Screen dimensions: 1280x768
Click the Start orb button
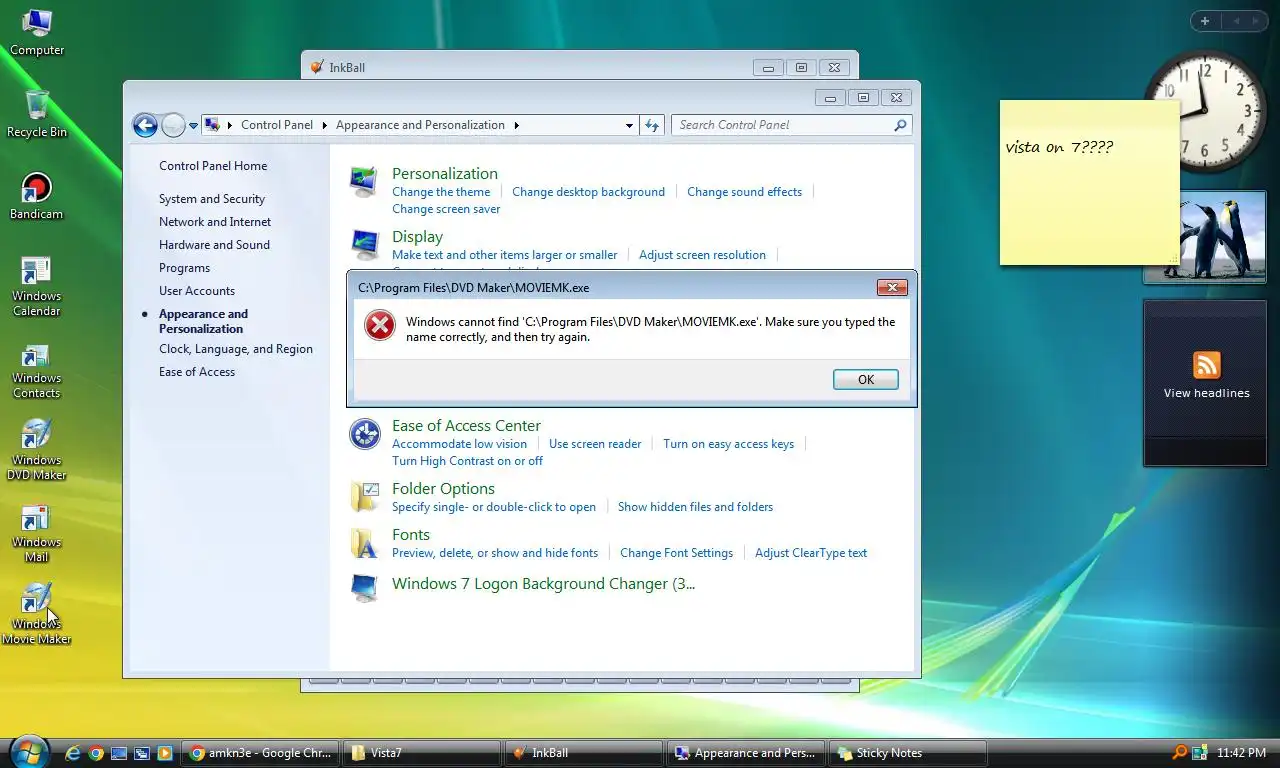click(x=28, y=751)
